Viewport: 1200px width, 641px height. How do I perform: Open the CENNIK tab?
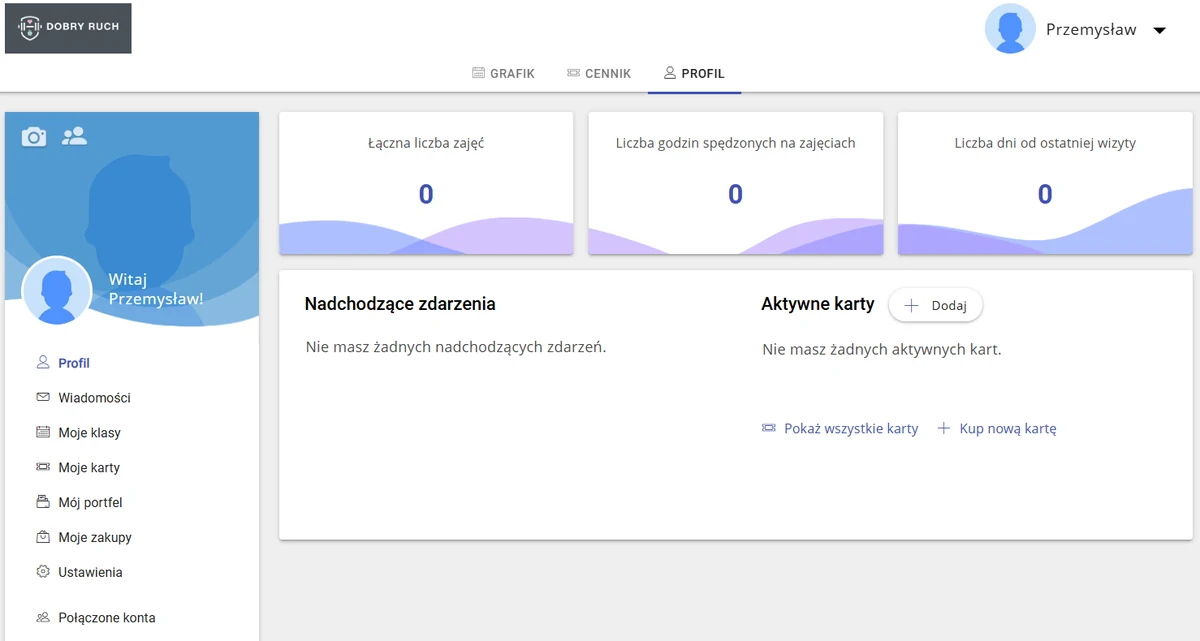pos(599,73)
